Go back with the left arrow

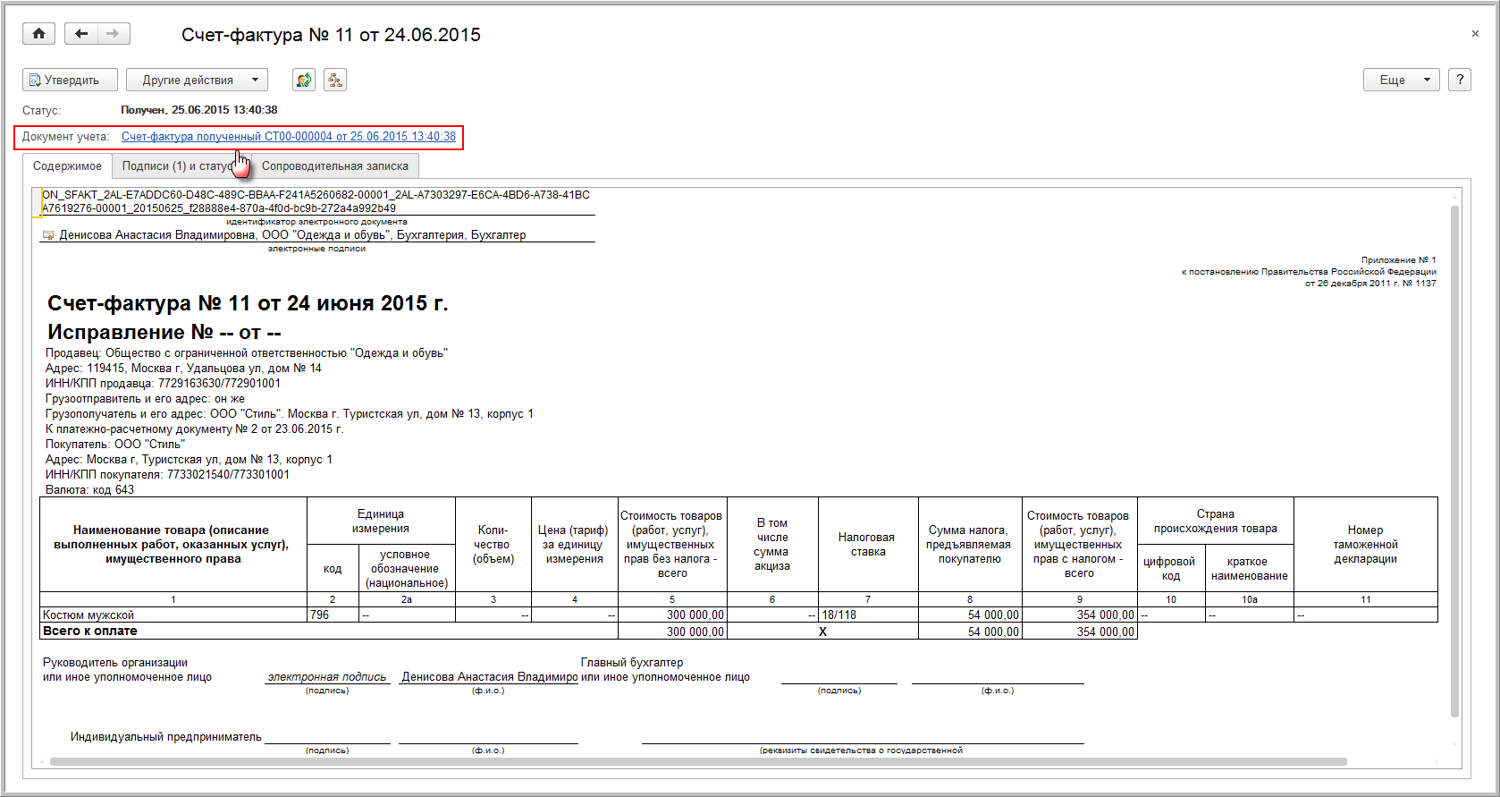[x=81, y=34]
